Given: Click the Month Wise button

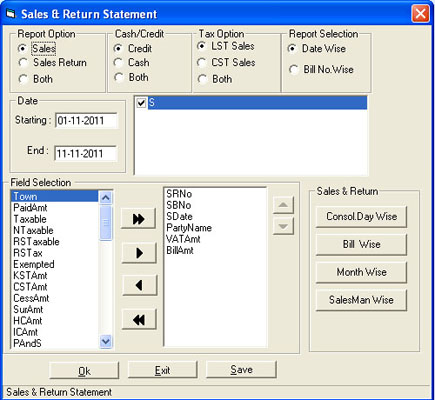Looking at the screenshot, I should 361,272.
